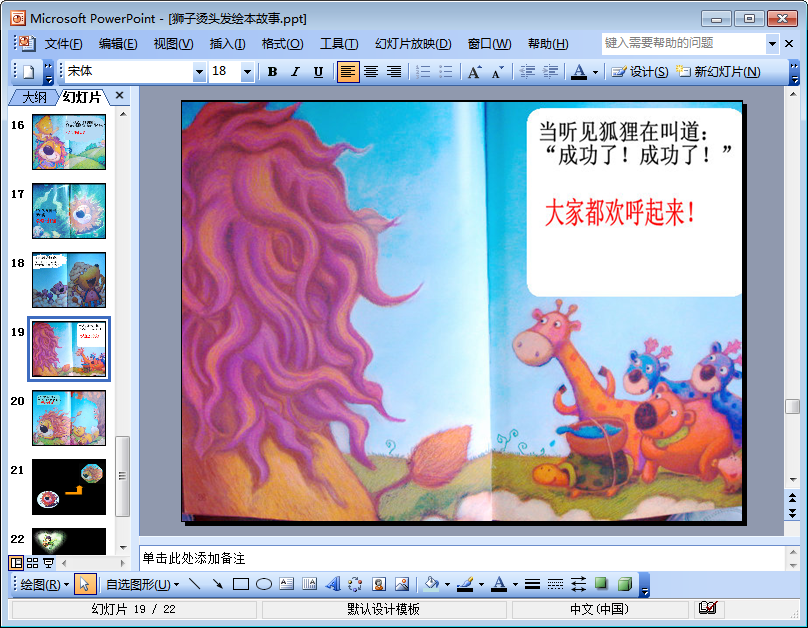Select slide 21 thumbnail
The width and height of the screenshot is (808, 628).
(x=69, y=487)
